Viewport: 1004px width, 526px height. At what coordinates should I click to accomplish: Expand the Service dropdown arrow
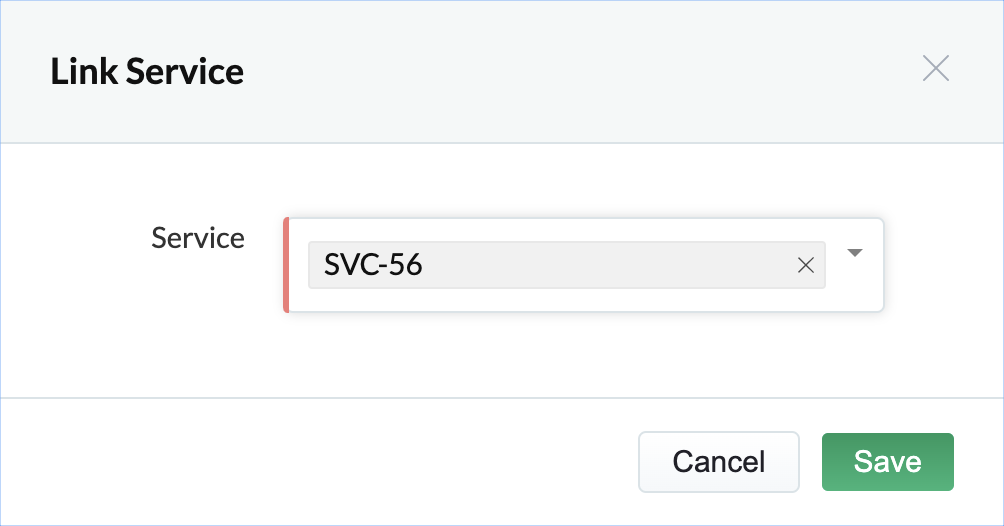854,253
